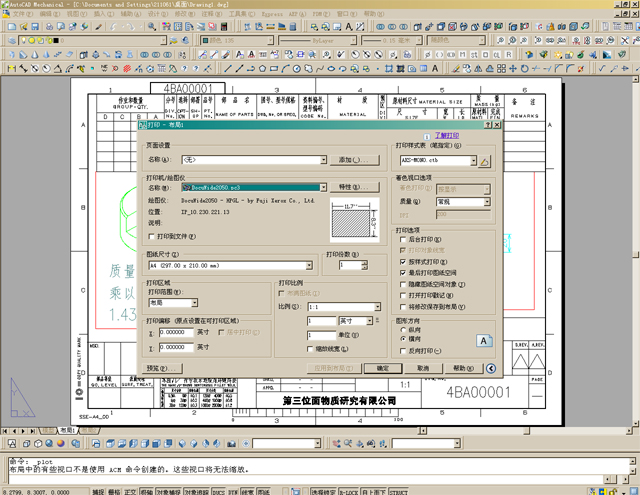The width and height of the screenshot is (640, 495).
Task: Select the Portrait orientation radio button
Action: tap(403, 330)
